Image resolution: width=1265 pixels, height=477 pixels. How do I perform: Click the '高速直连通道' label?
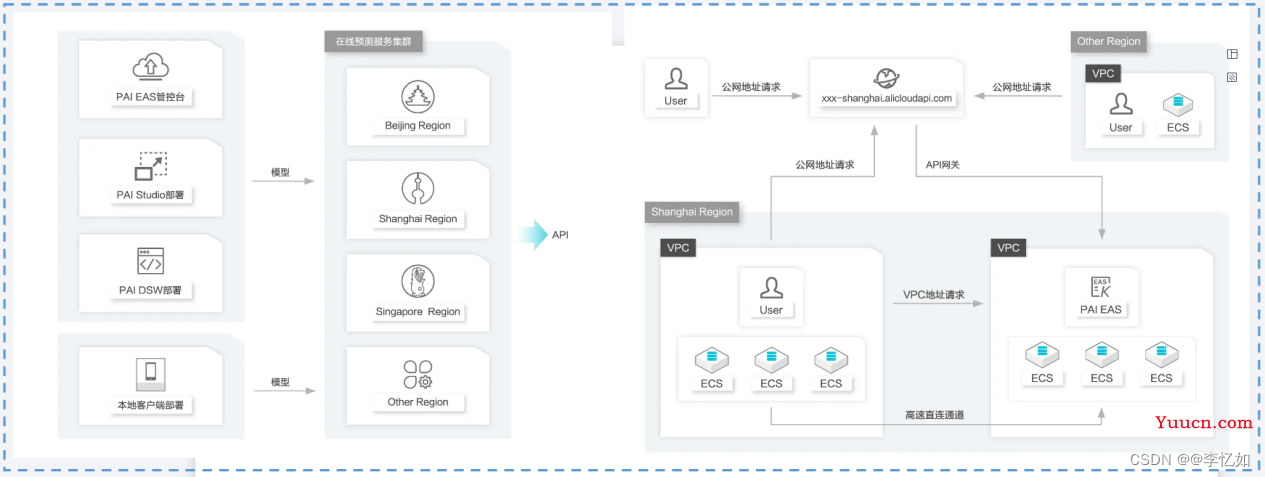934,414
